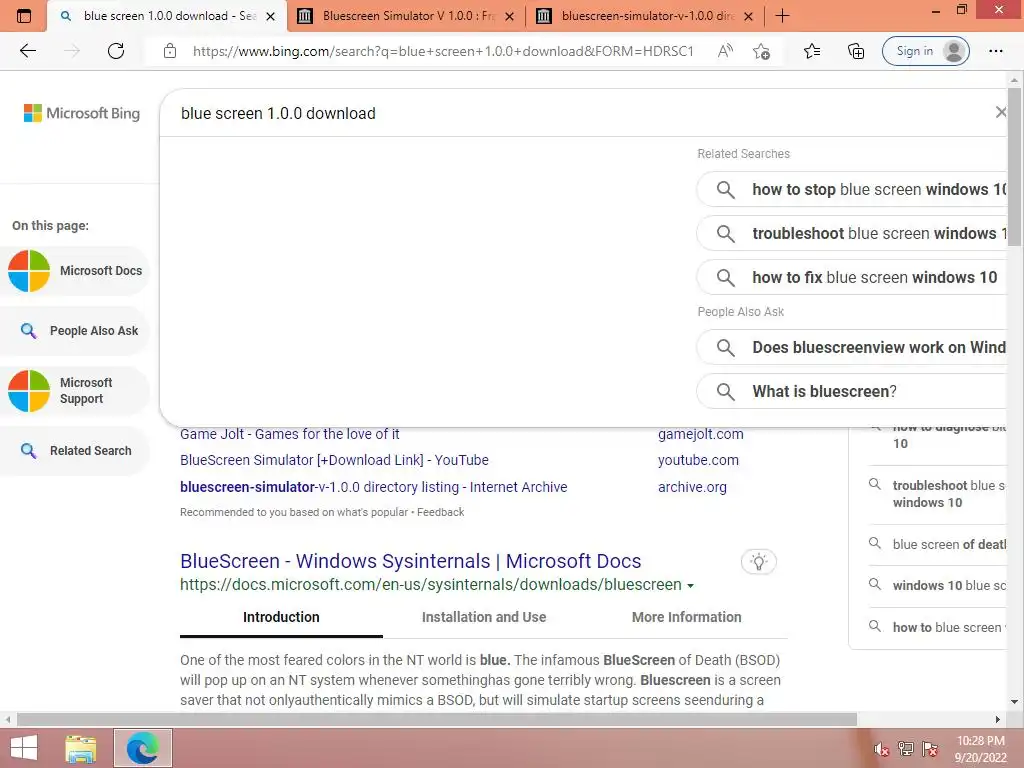Add this page to favorites star icon
Viewport: 1024px width, 768px height.
coord(761,51)
